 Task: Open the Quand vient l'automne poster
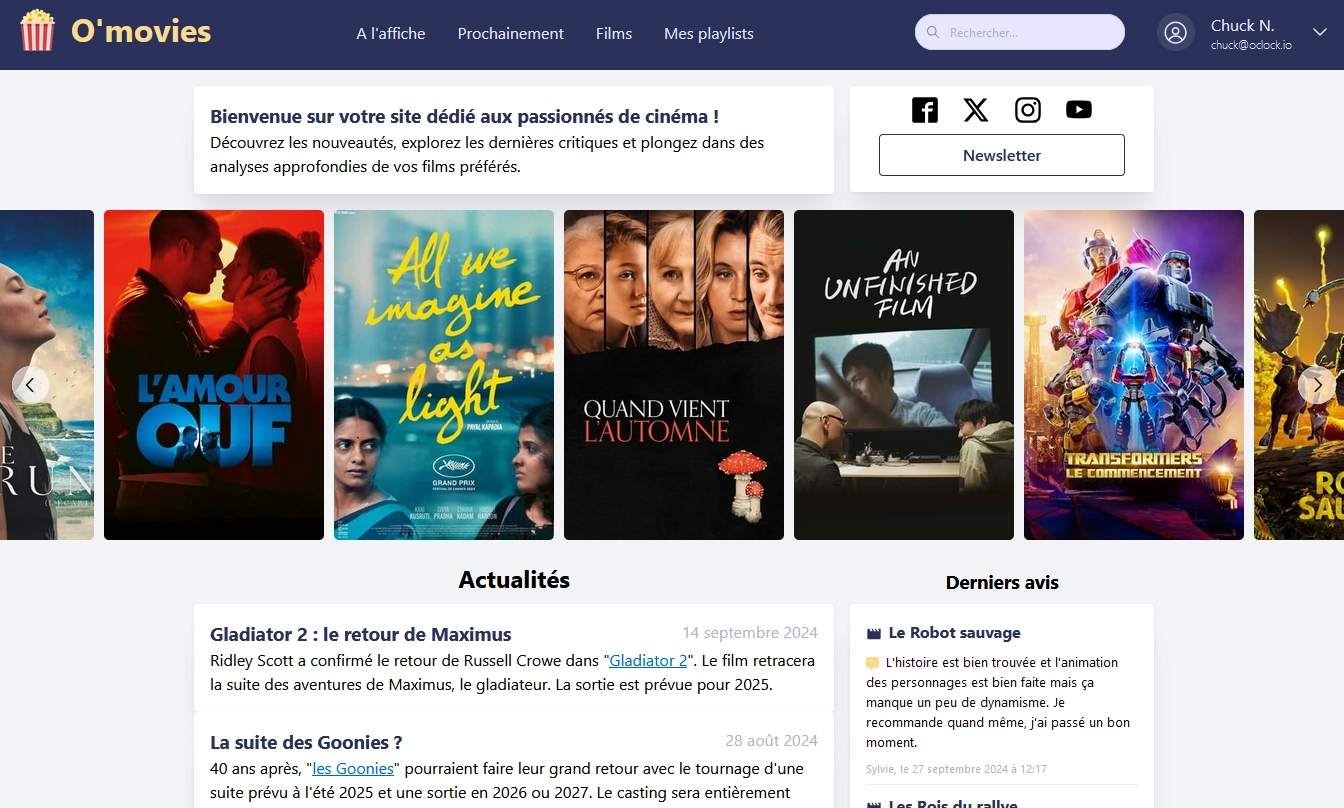(x=674, y=375)
